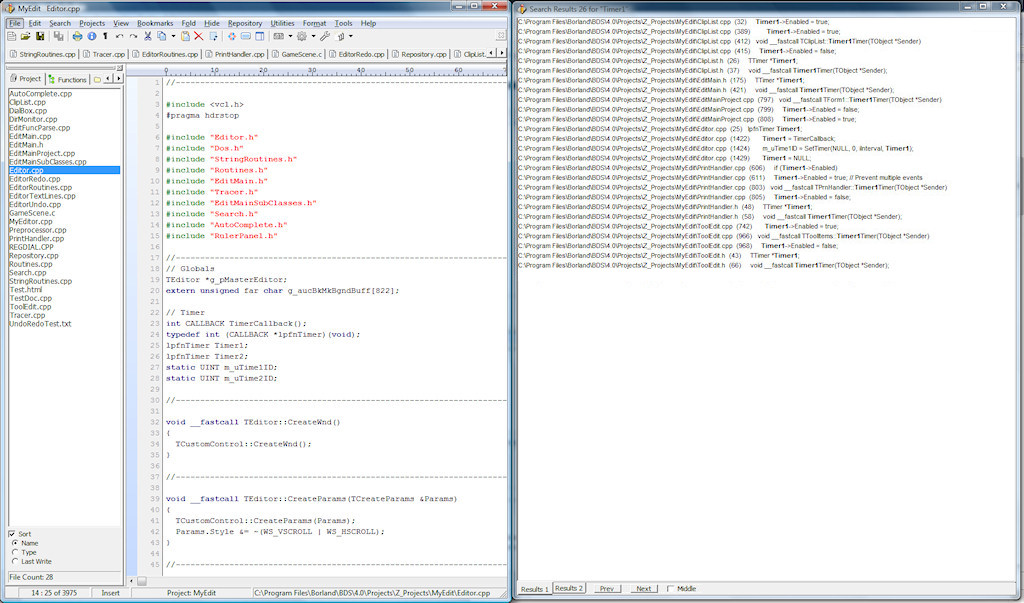Close the project side panel with its small X
The image size is (1024, 603).
(x=120, y=68)
